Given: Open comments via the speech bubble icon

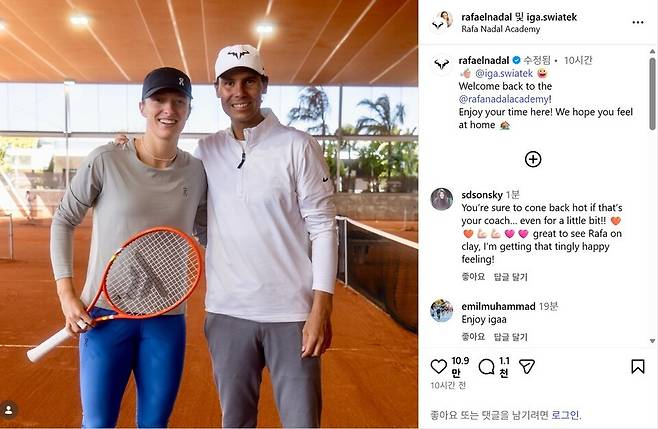Looking at the screenshot, I should click(486, 366).
